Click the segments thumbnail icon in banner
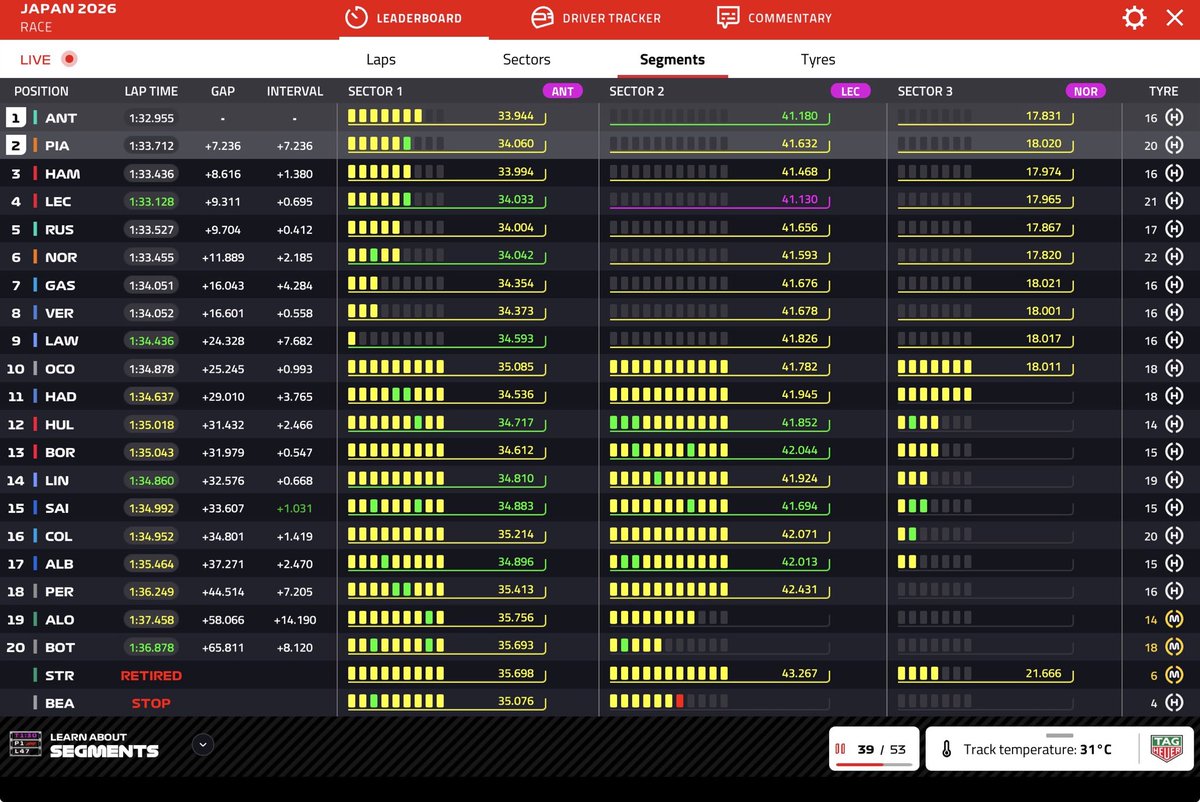Viewport: 1200px width, 802px height. (x=25, y=744)
